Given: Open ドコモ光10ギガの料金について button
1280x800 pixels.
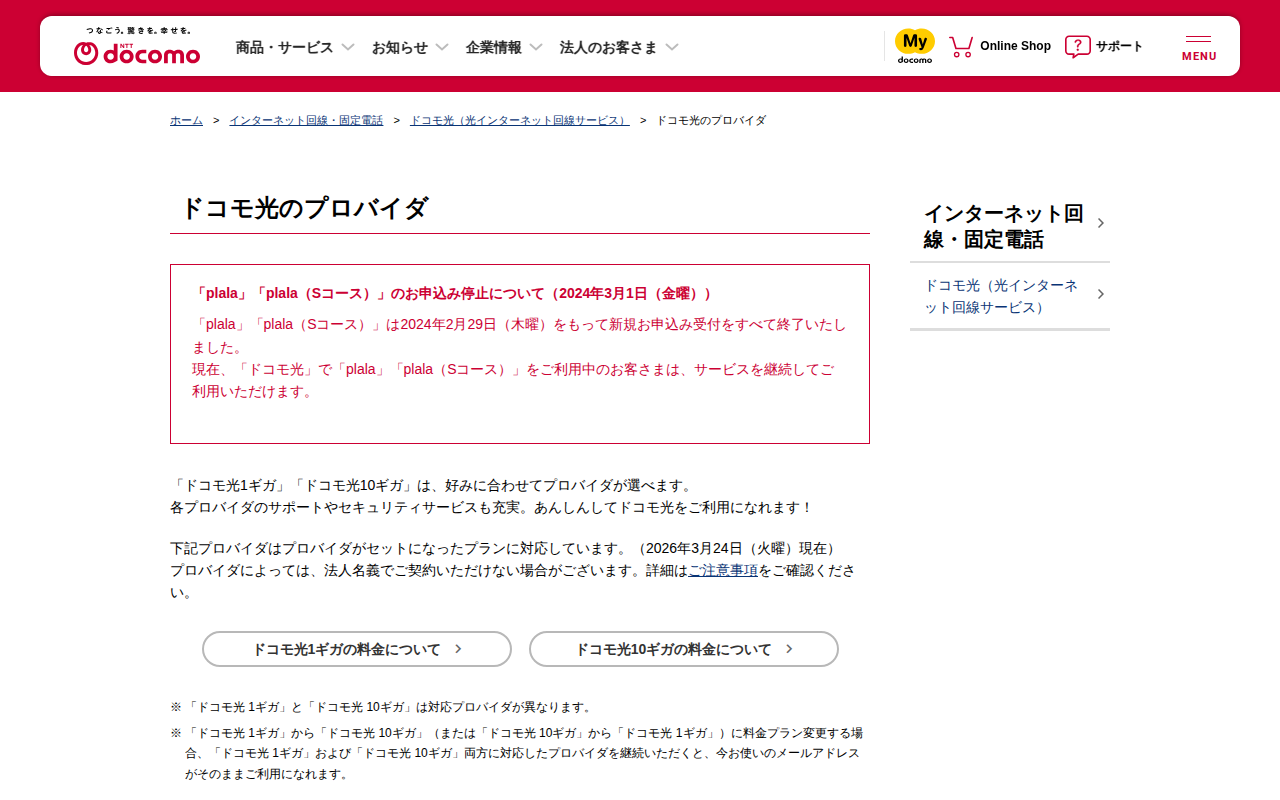Looking at the screenshot, I should pyautogui.click(x=684, y=649).
